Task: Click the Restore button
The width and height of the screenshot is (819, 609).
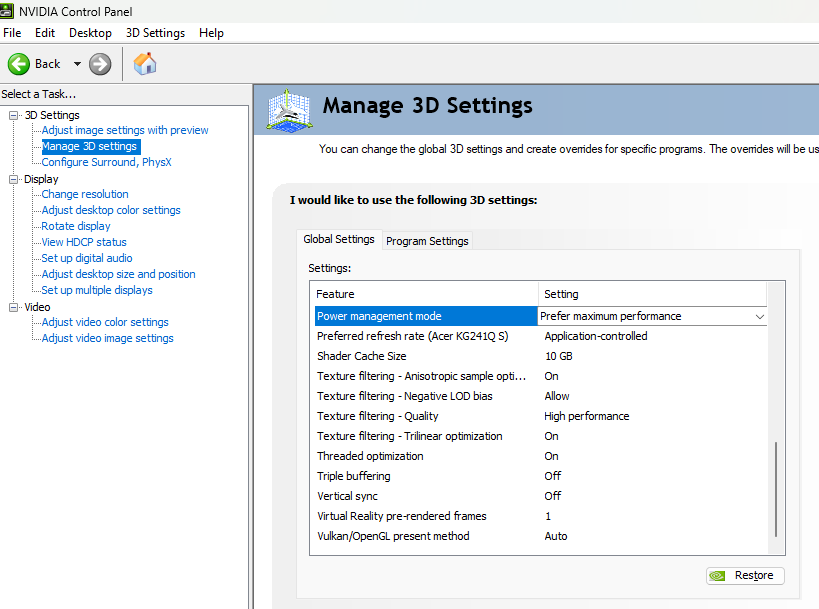Action: (745, 576)
